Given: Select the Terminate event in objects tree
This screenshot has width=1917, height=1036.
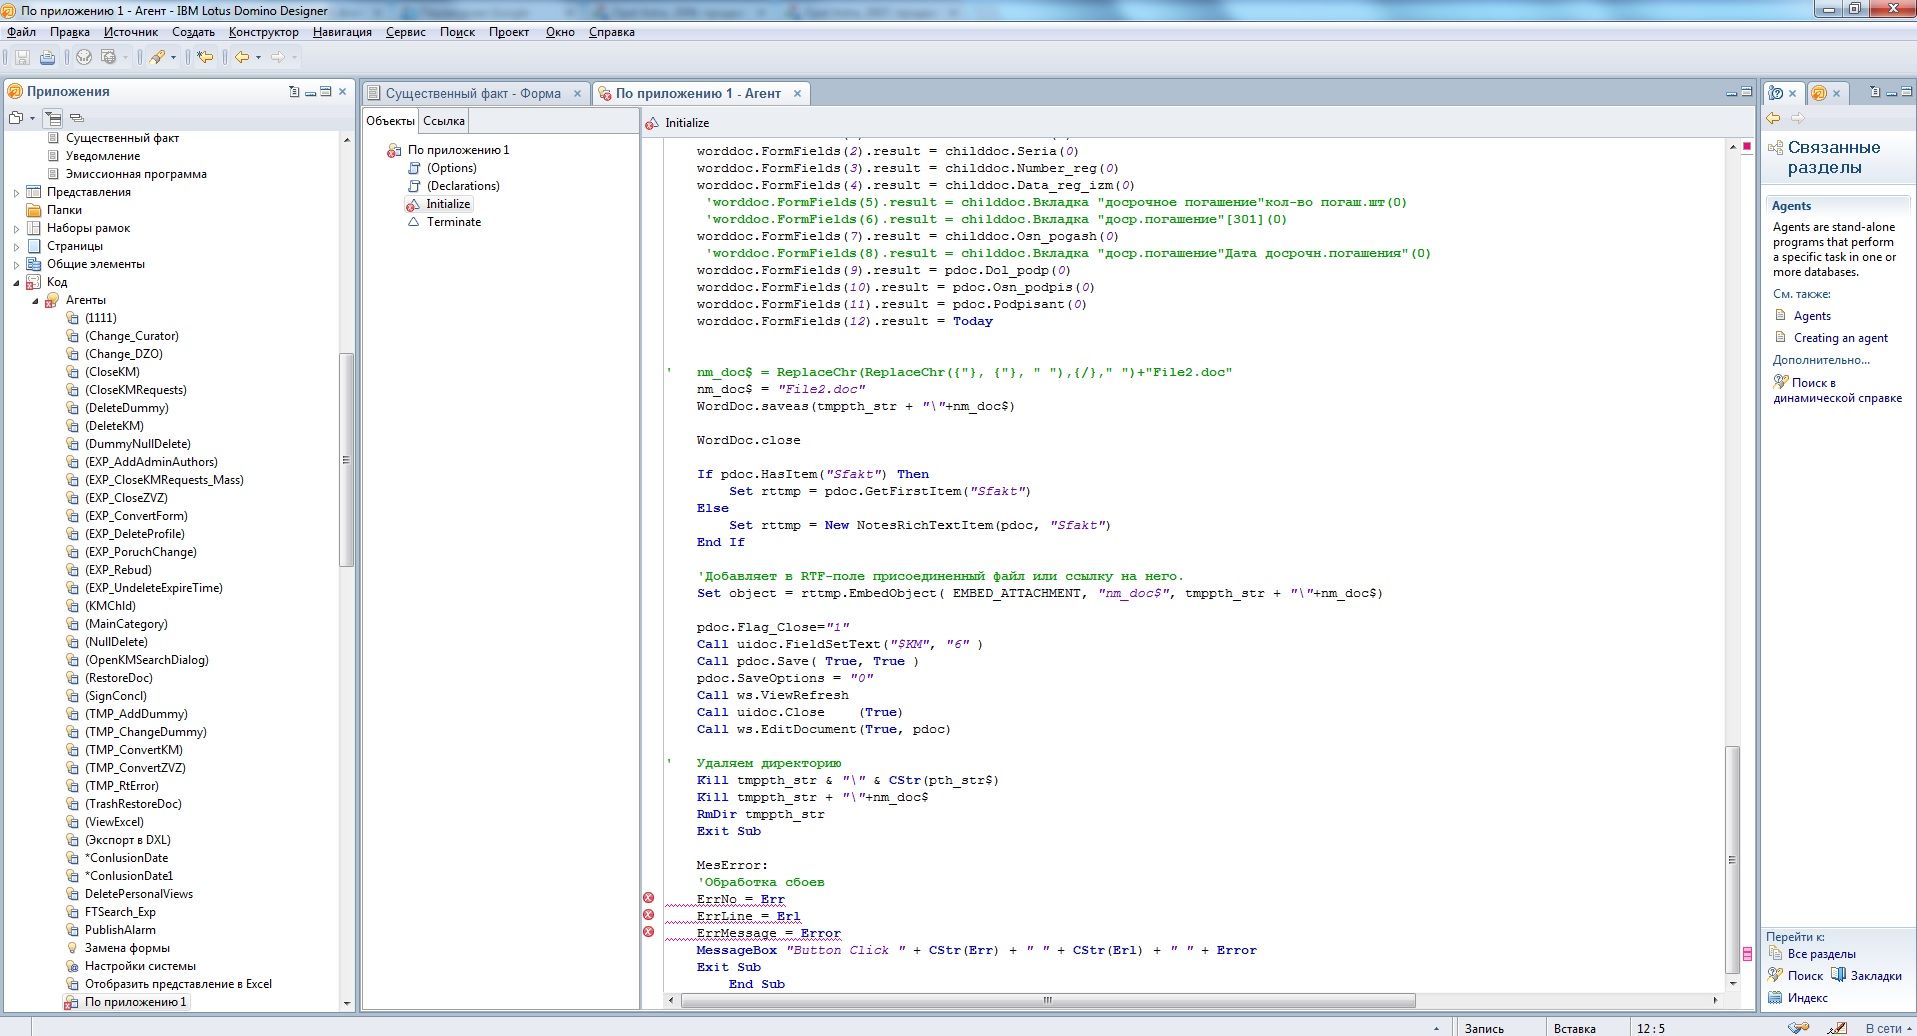Looking at the screenshot, I should [453, 222].
